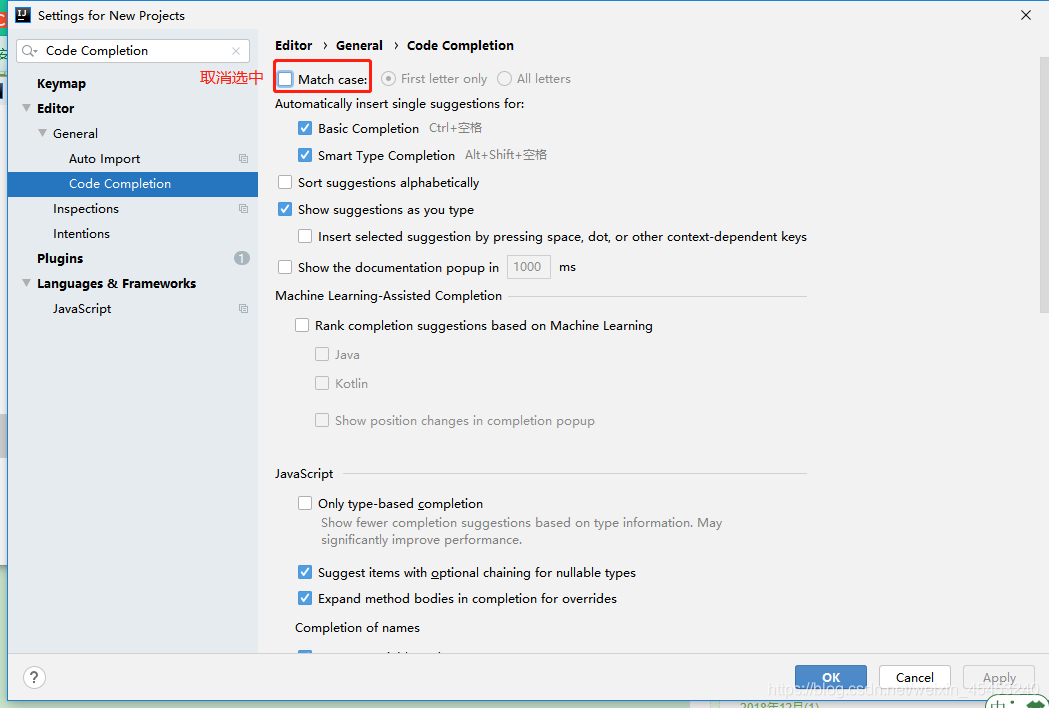This screenshot has width=1049, height=708.
Task: Click the Apply button
Action: [999, 677]
